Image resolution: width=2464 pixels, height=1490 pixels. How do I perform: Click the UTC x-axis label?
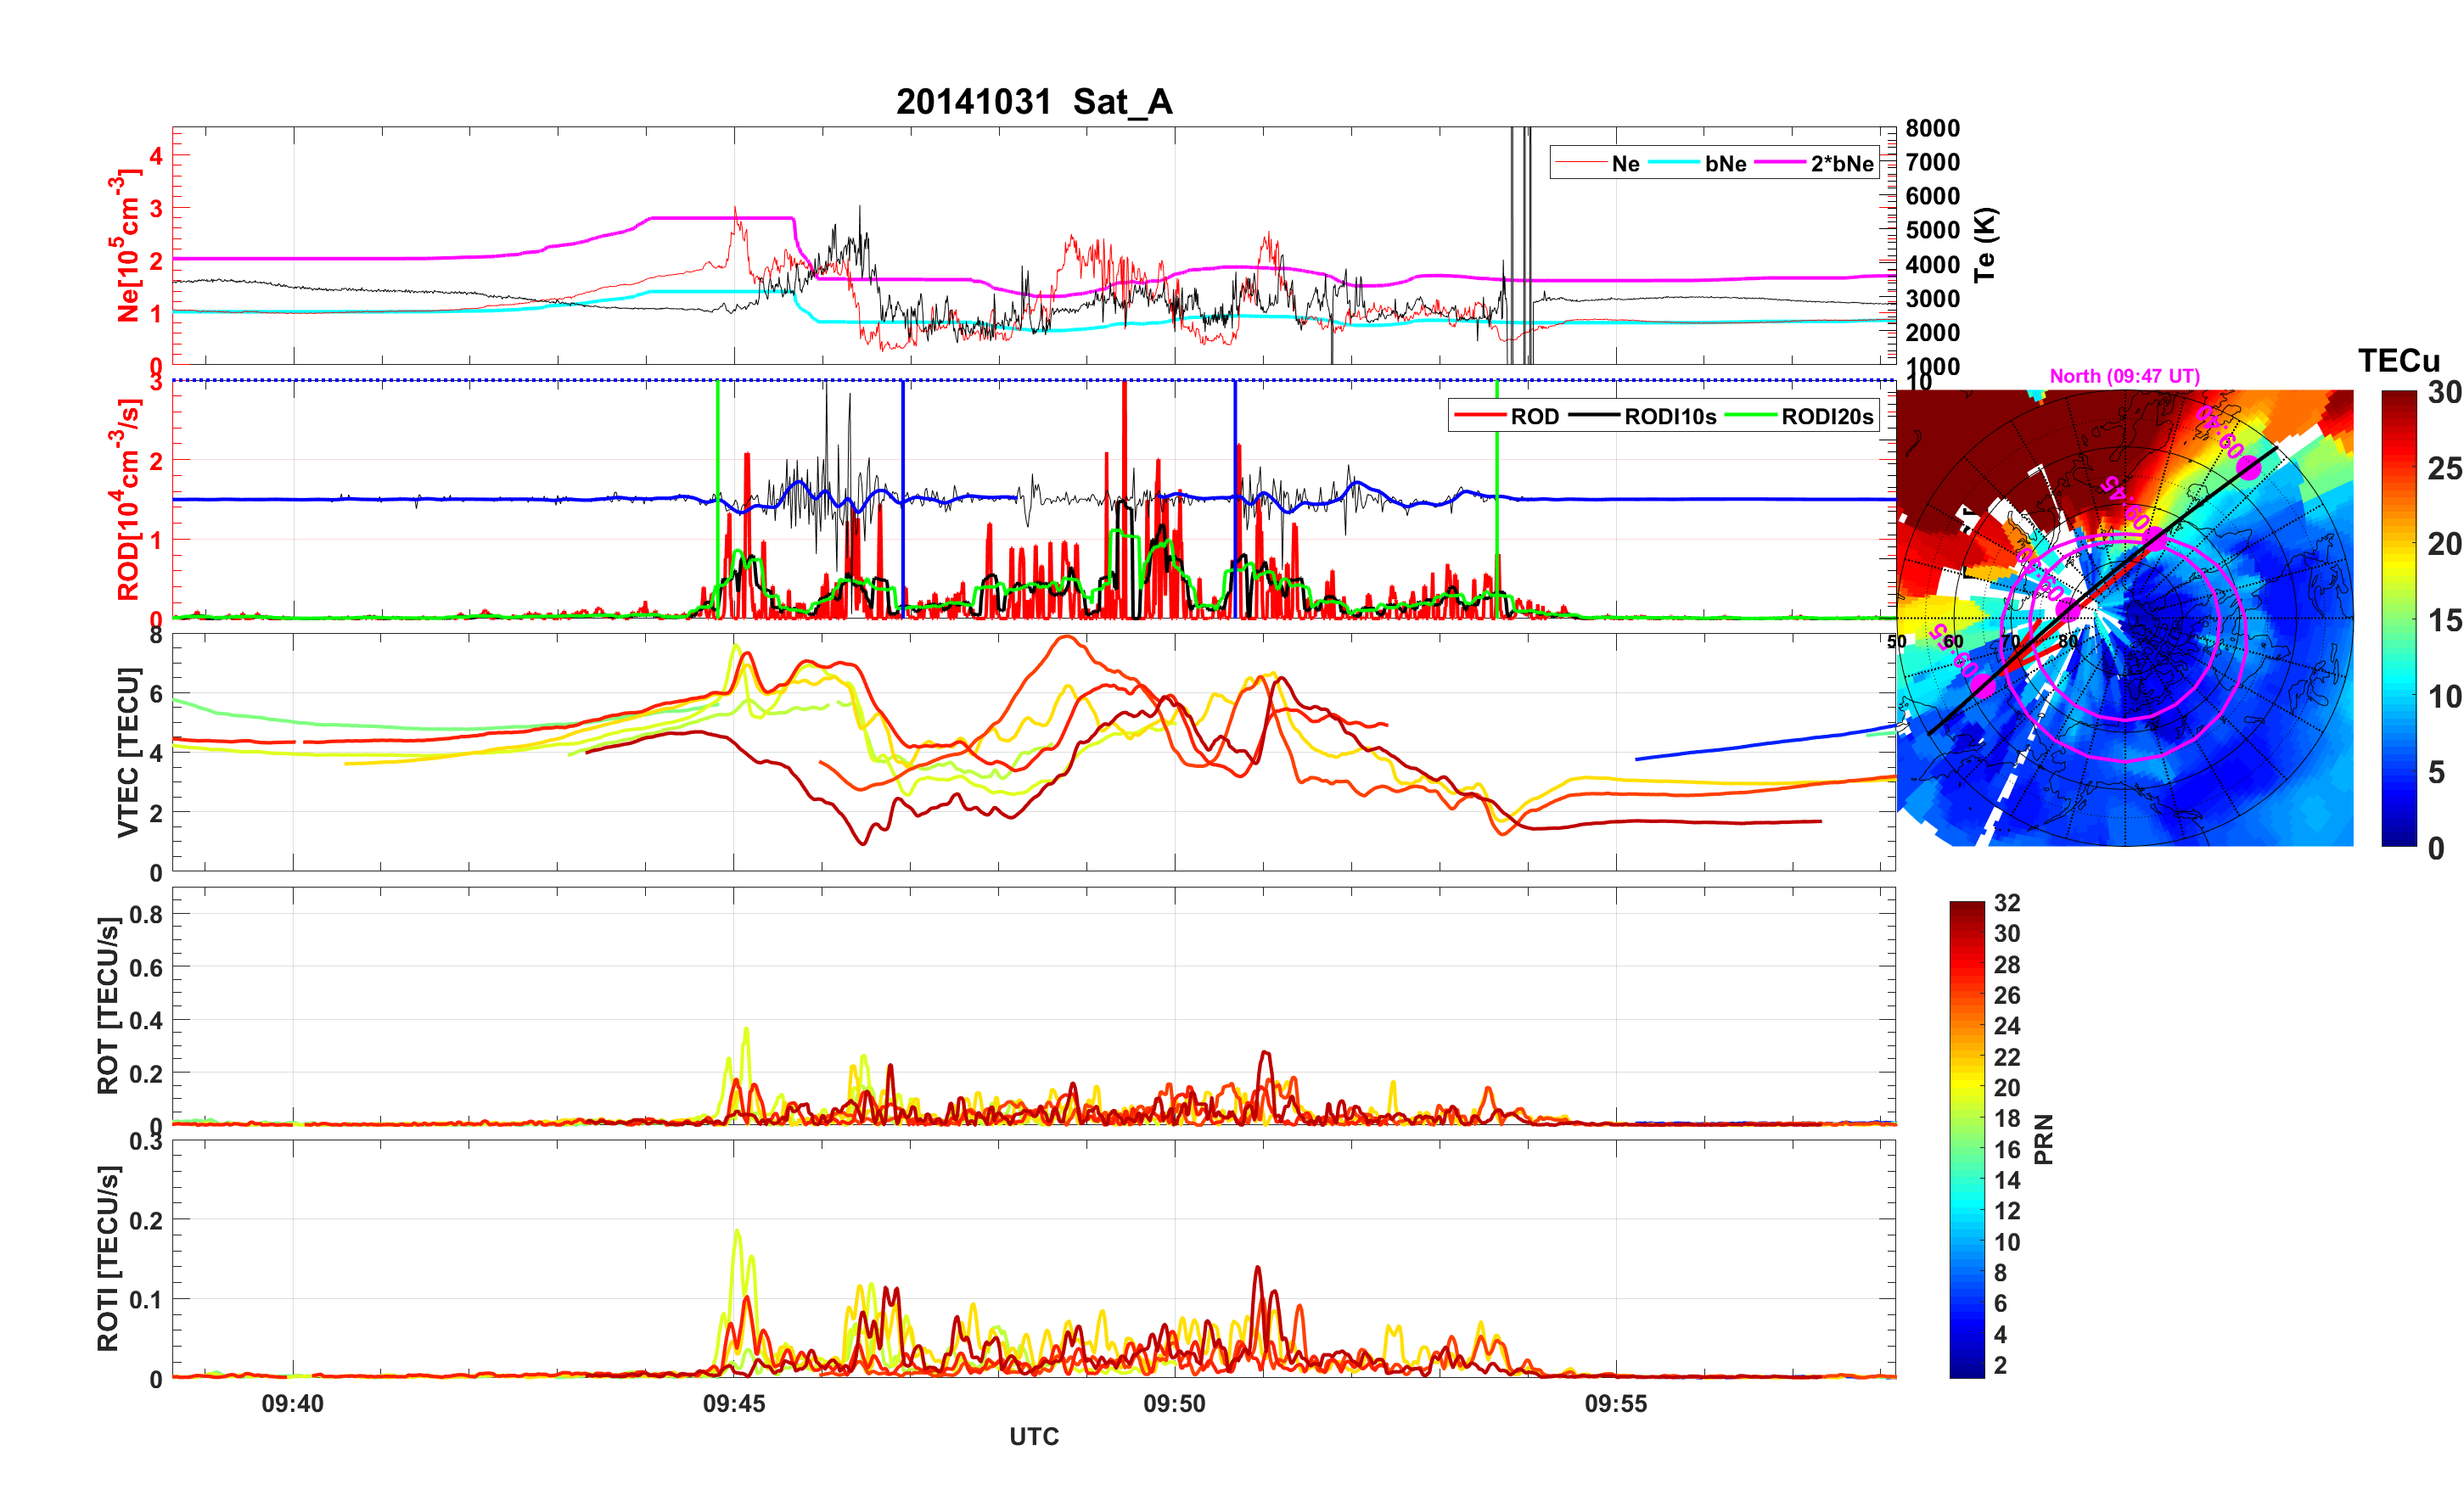[x=1033, y=1437]
